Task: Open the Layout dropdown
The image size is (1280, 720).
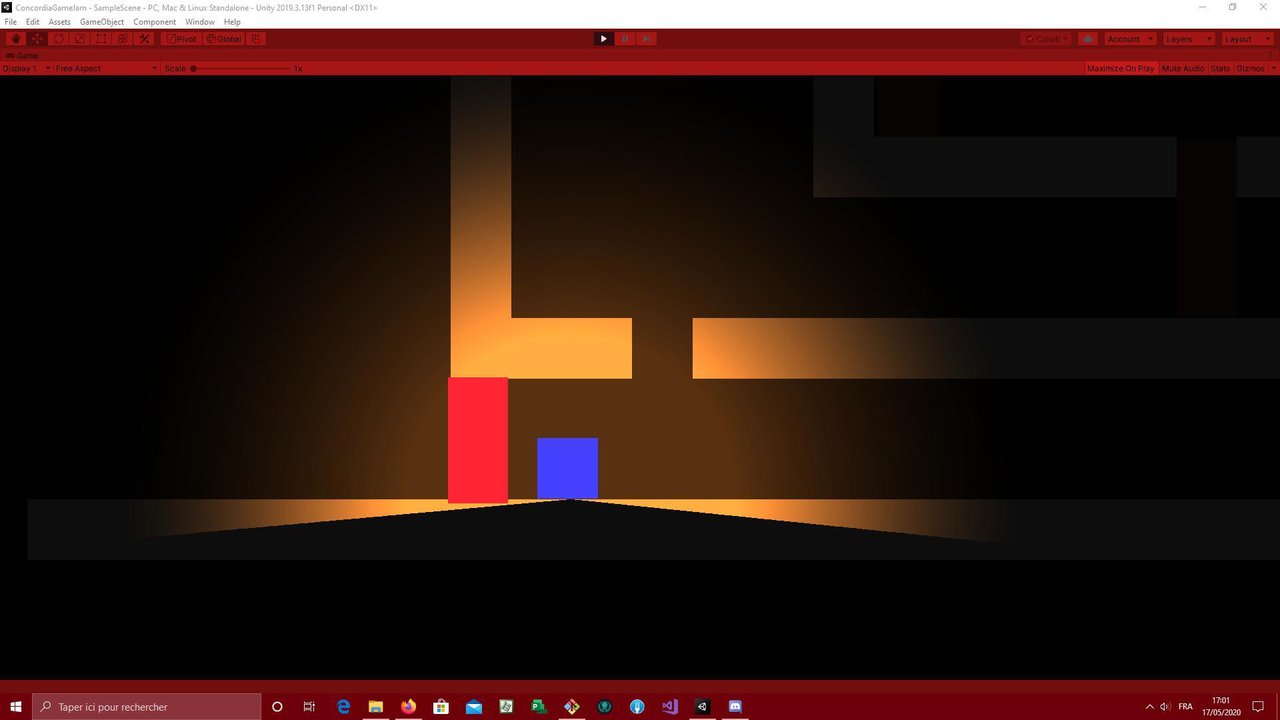Action: pyautogui.click(x=1247, y=39)
